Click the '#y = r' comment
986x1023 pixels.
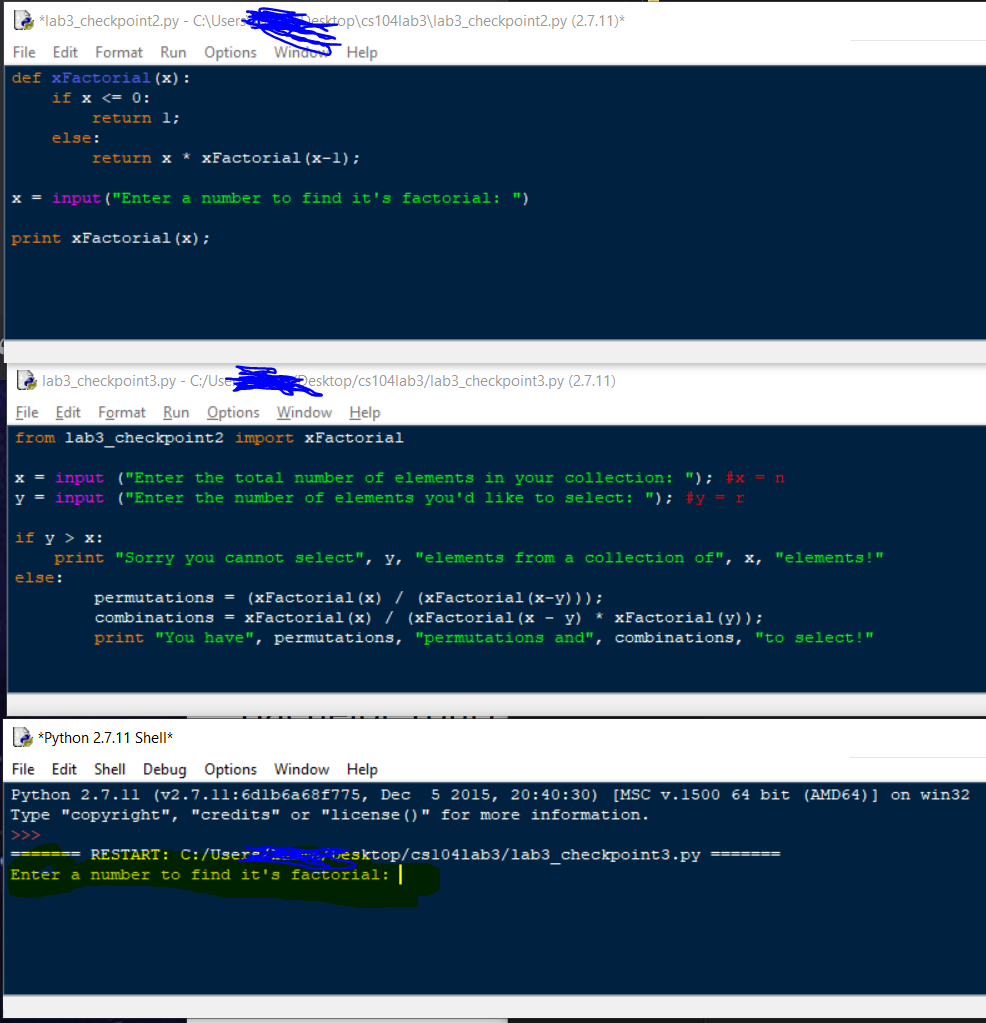tap(715, 498)
